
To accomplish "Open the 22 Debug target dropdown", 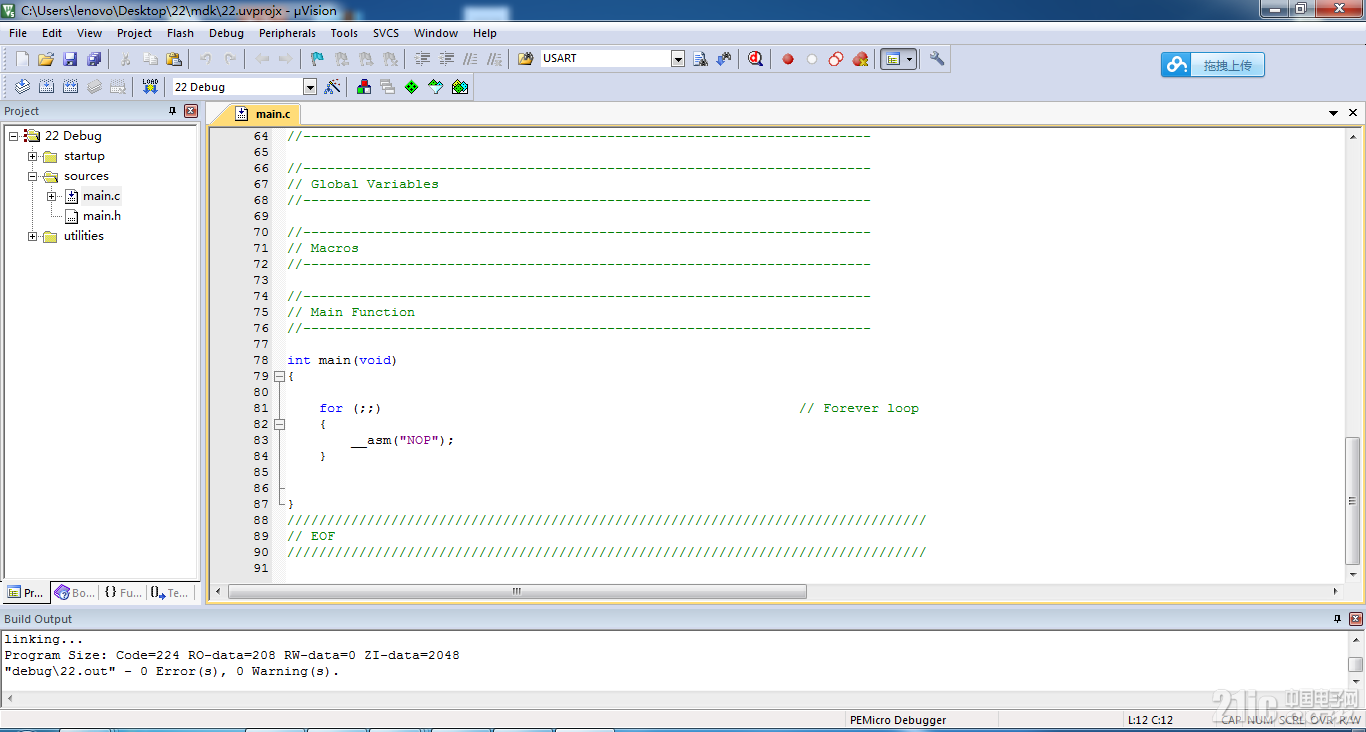I will [310, 87].
